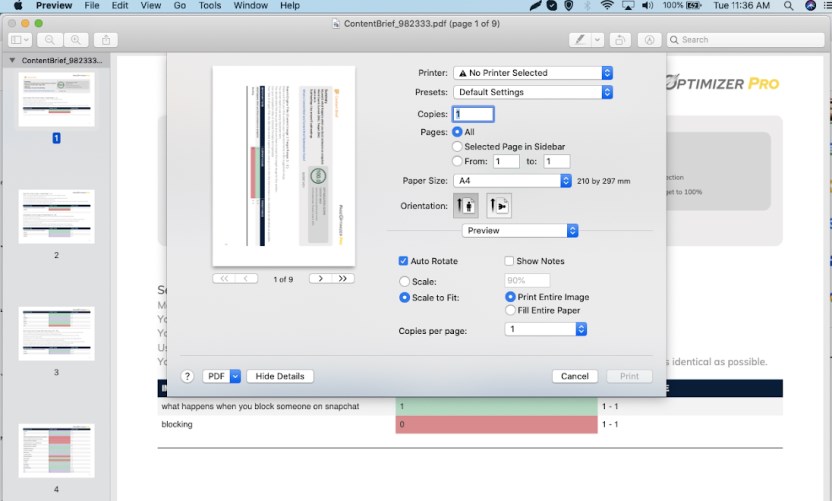Viewport: 832px width, 501px height.
Task: Go to next page in print preview
Action: (x=320, y=279)
